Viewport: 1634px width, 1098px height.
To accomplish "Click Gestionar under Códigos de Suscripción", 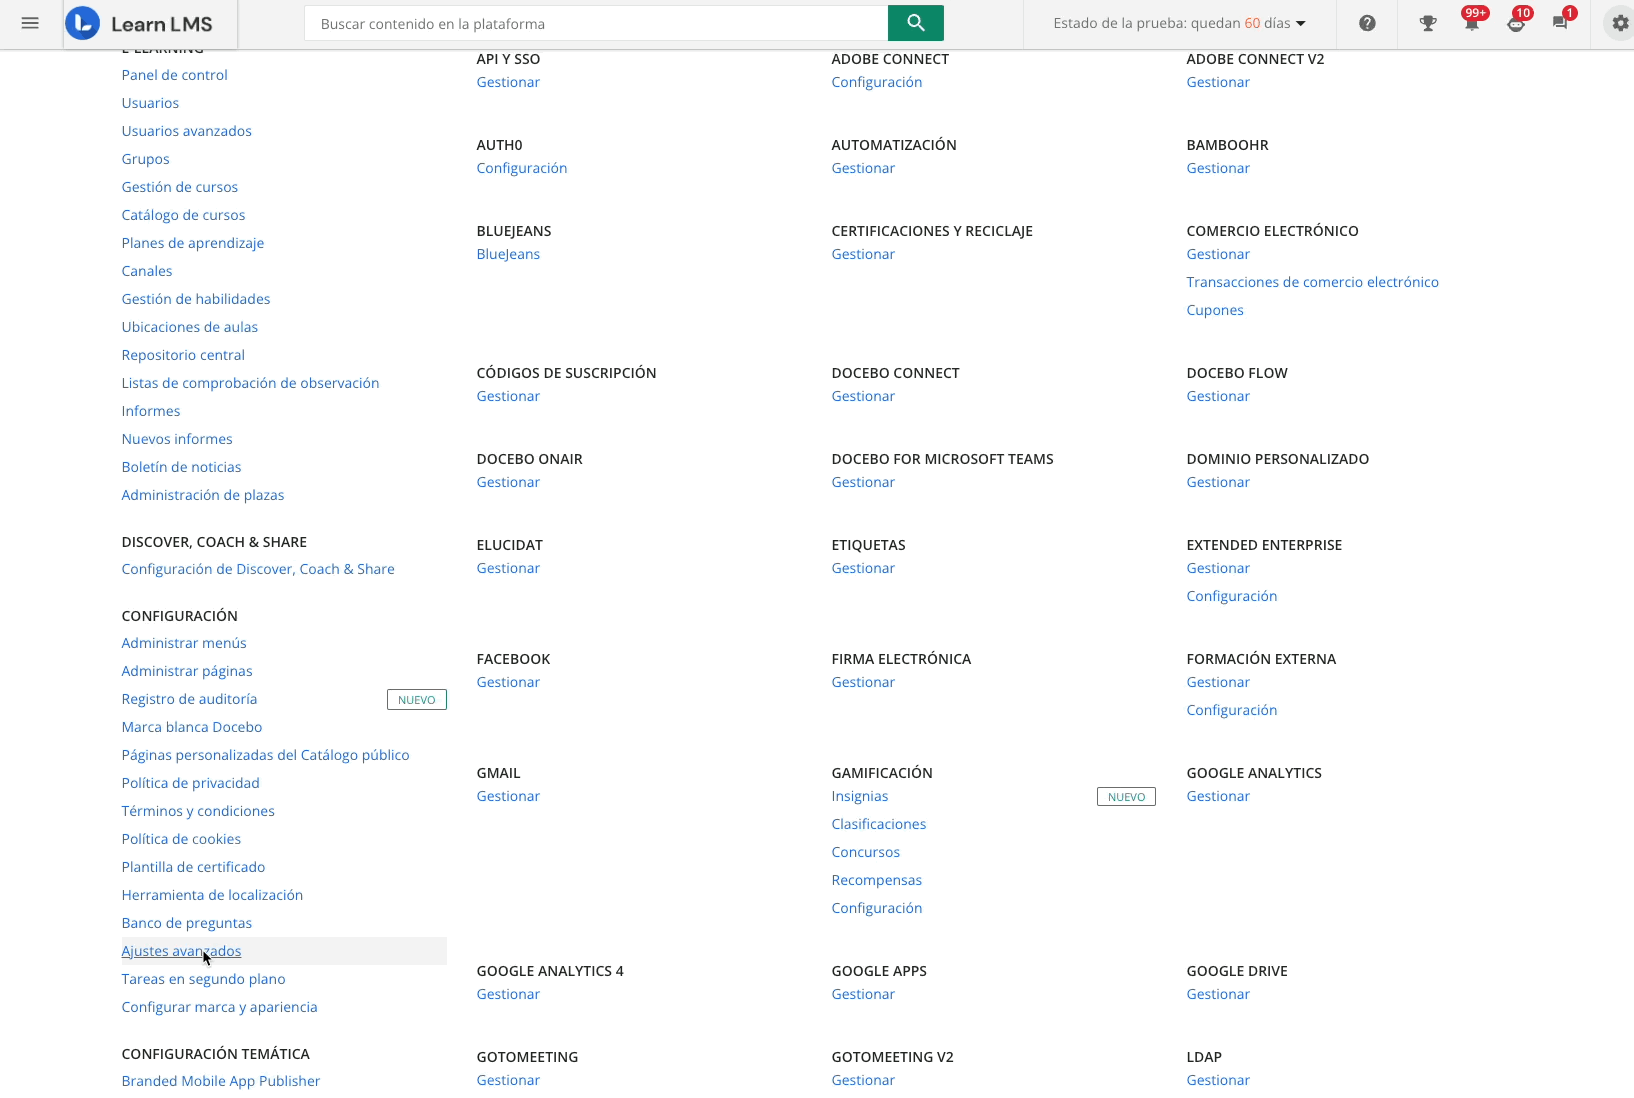I will (508, 396).
